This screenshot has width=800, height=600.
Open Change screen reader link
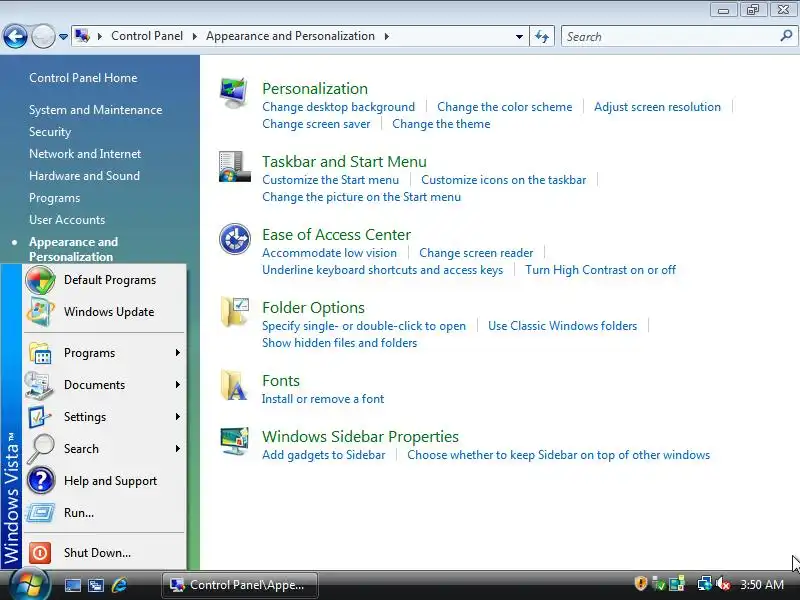click(x=476, y=253)
